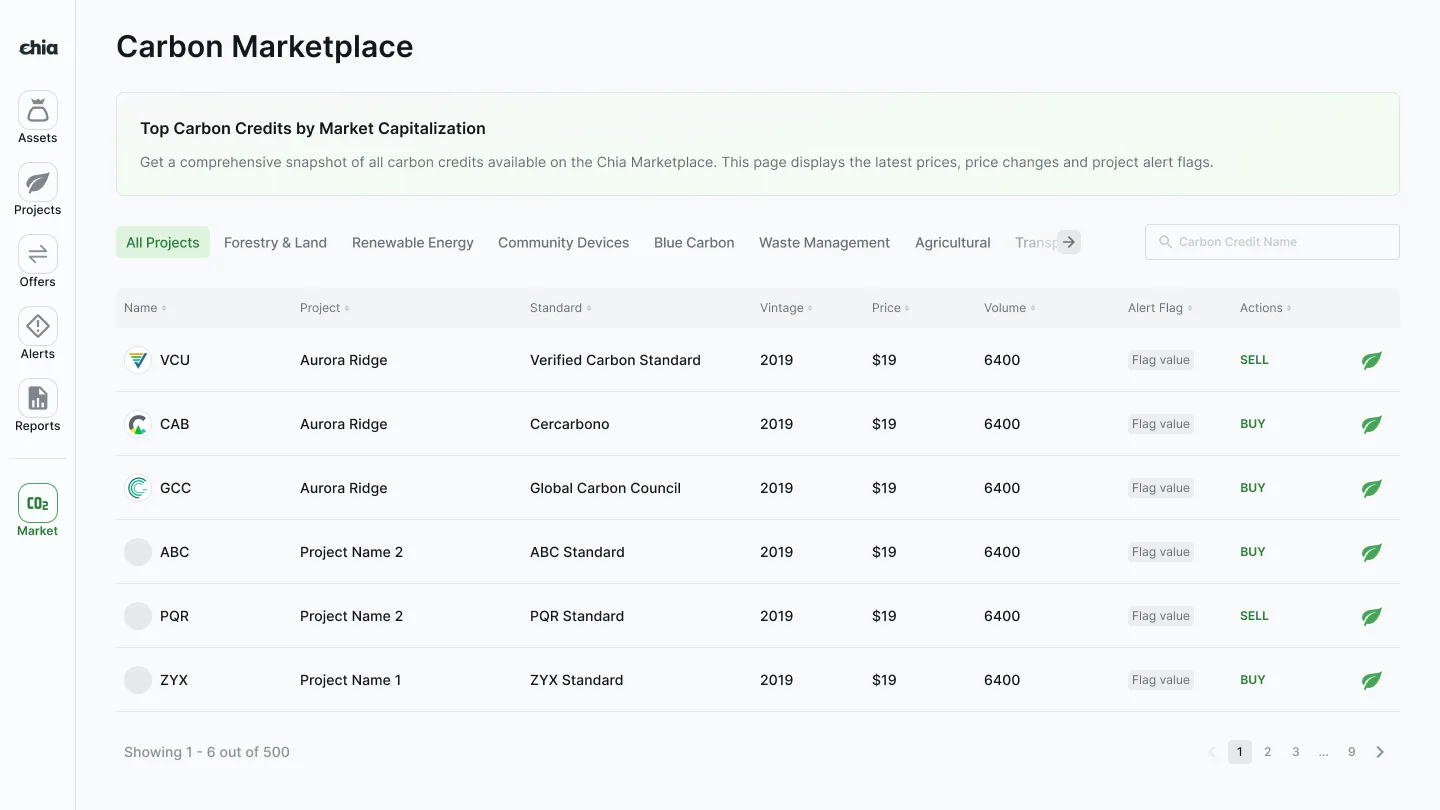Click BUY for the CAB credit
Image resolution: width=1440 pixels, height=810 pixels.
point(1253,424)
